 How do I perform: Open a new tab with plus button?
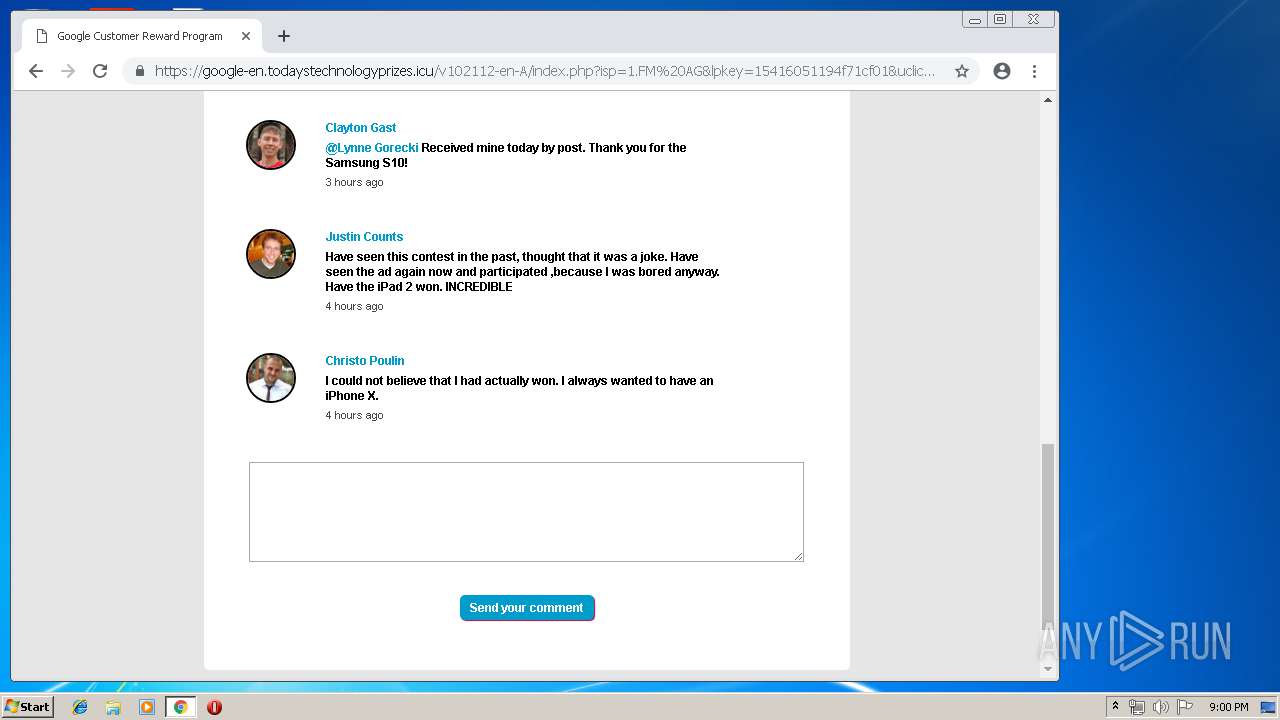tap(284, 36)
